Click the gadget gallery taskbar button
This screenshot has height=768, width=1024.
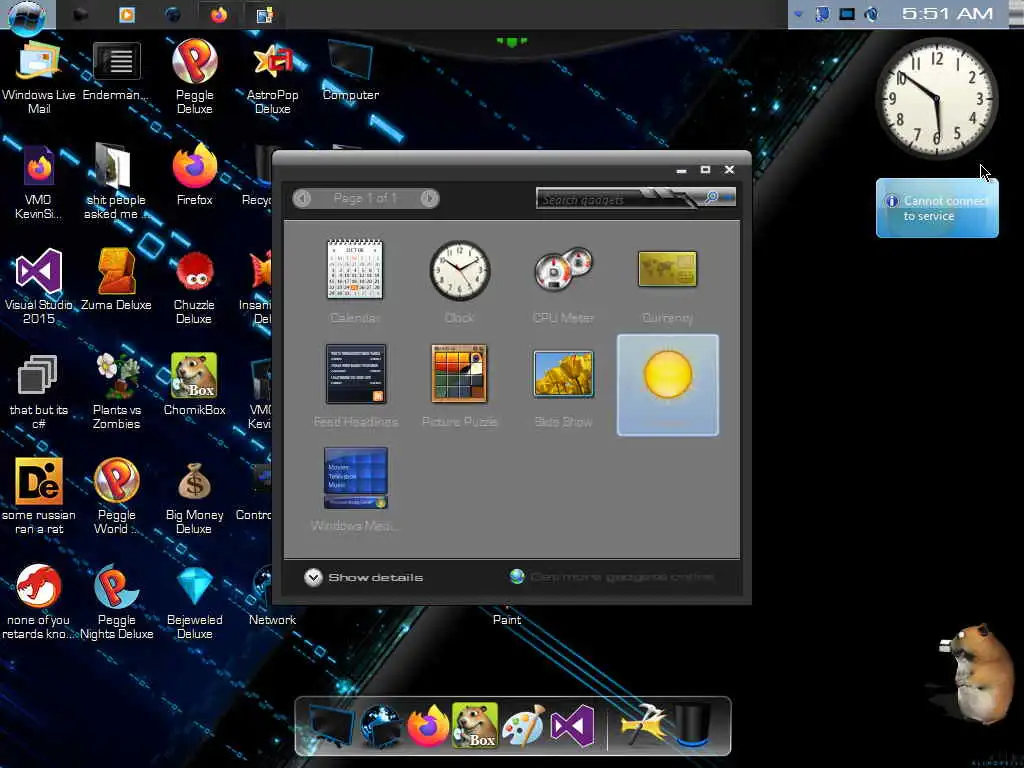click(x=264, y=14)
